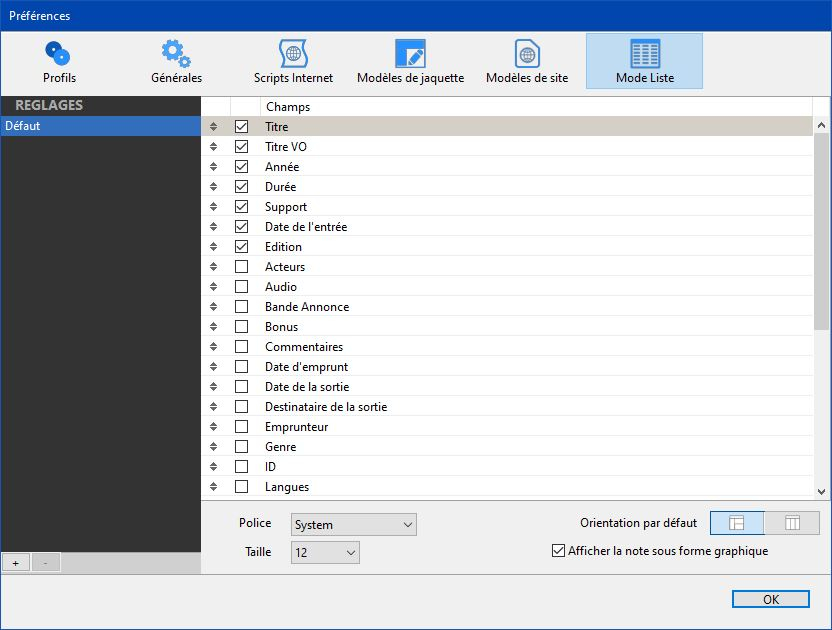This screenshot has height=630, width=832.
Task: Choose the vertical columns orientation icon
Action: click(792, 523)
